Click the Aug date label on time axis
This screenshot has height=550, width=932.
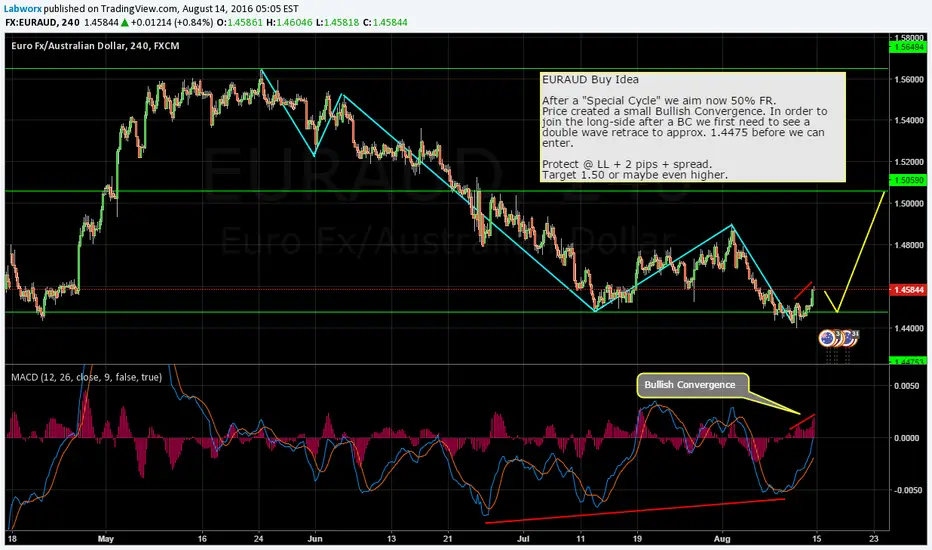(722, 539)
